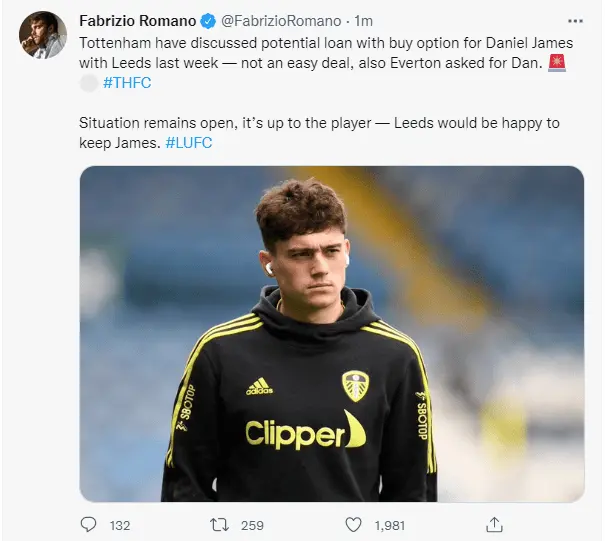Screen dimensions: 605x541
Task: Enlarge the Daniel James photo
Action: coord(331,333)
